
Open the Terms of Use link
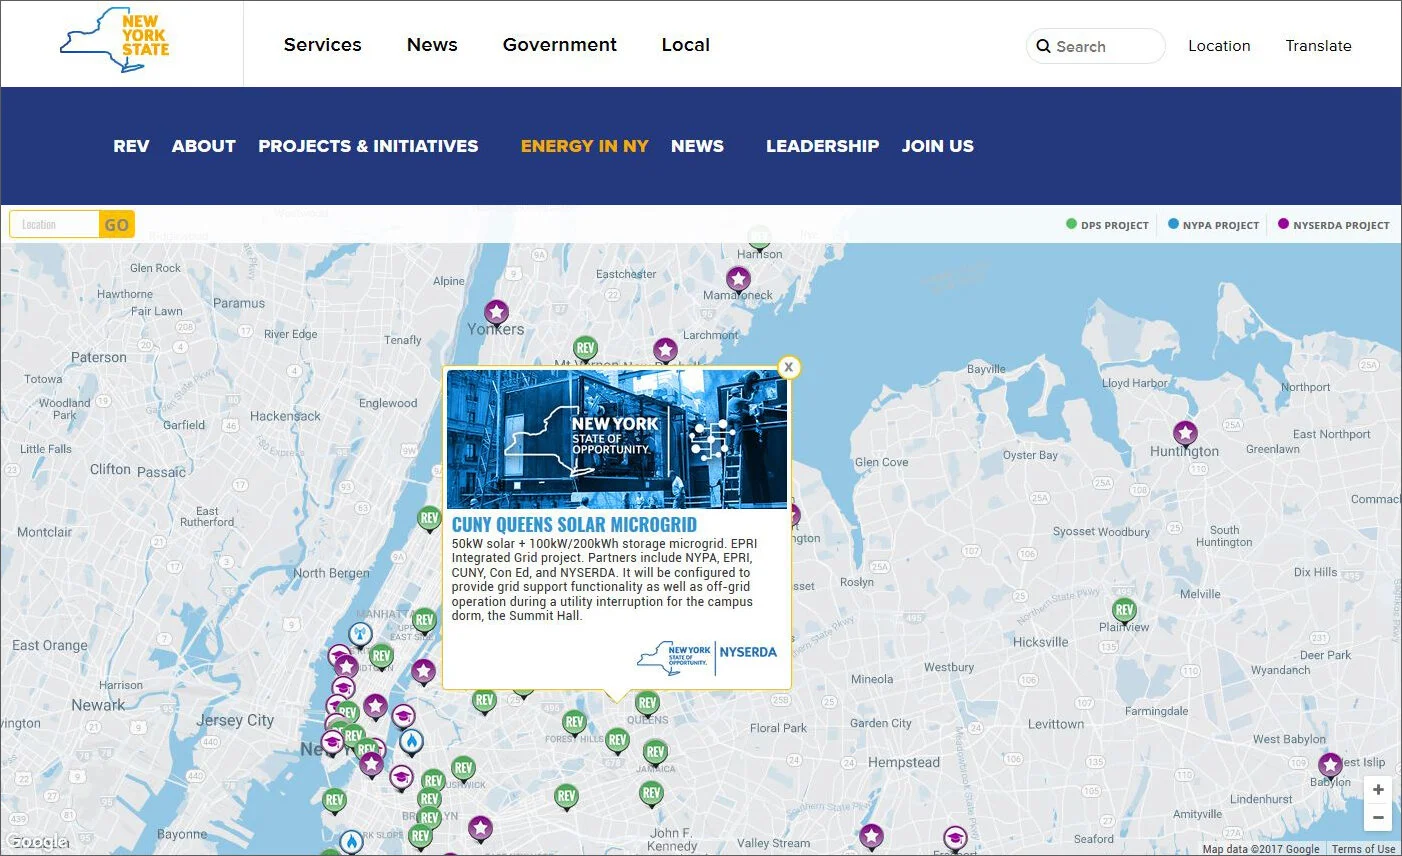coord(1364,849)
